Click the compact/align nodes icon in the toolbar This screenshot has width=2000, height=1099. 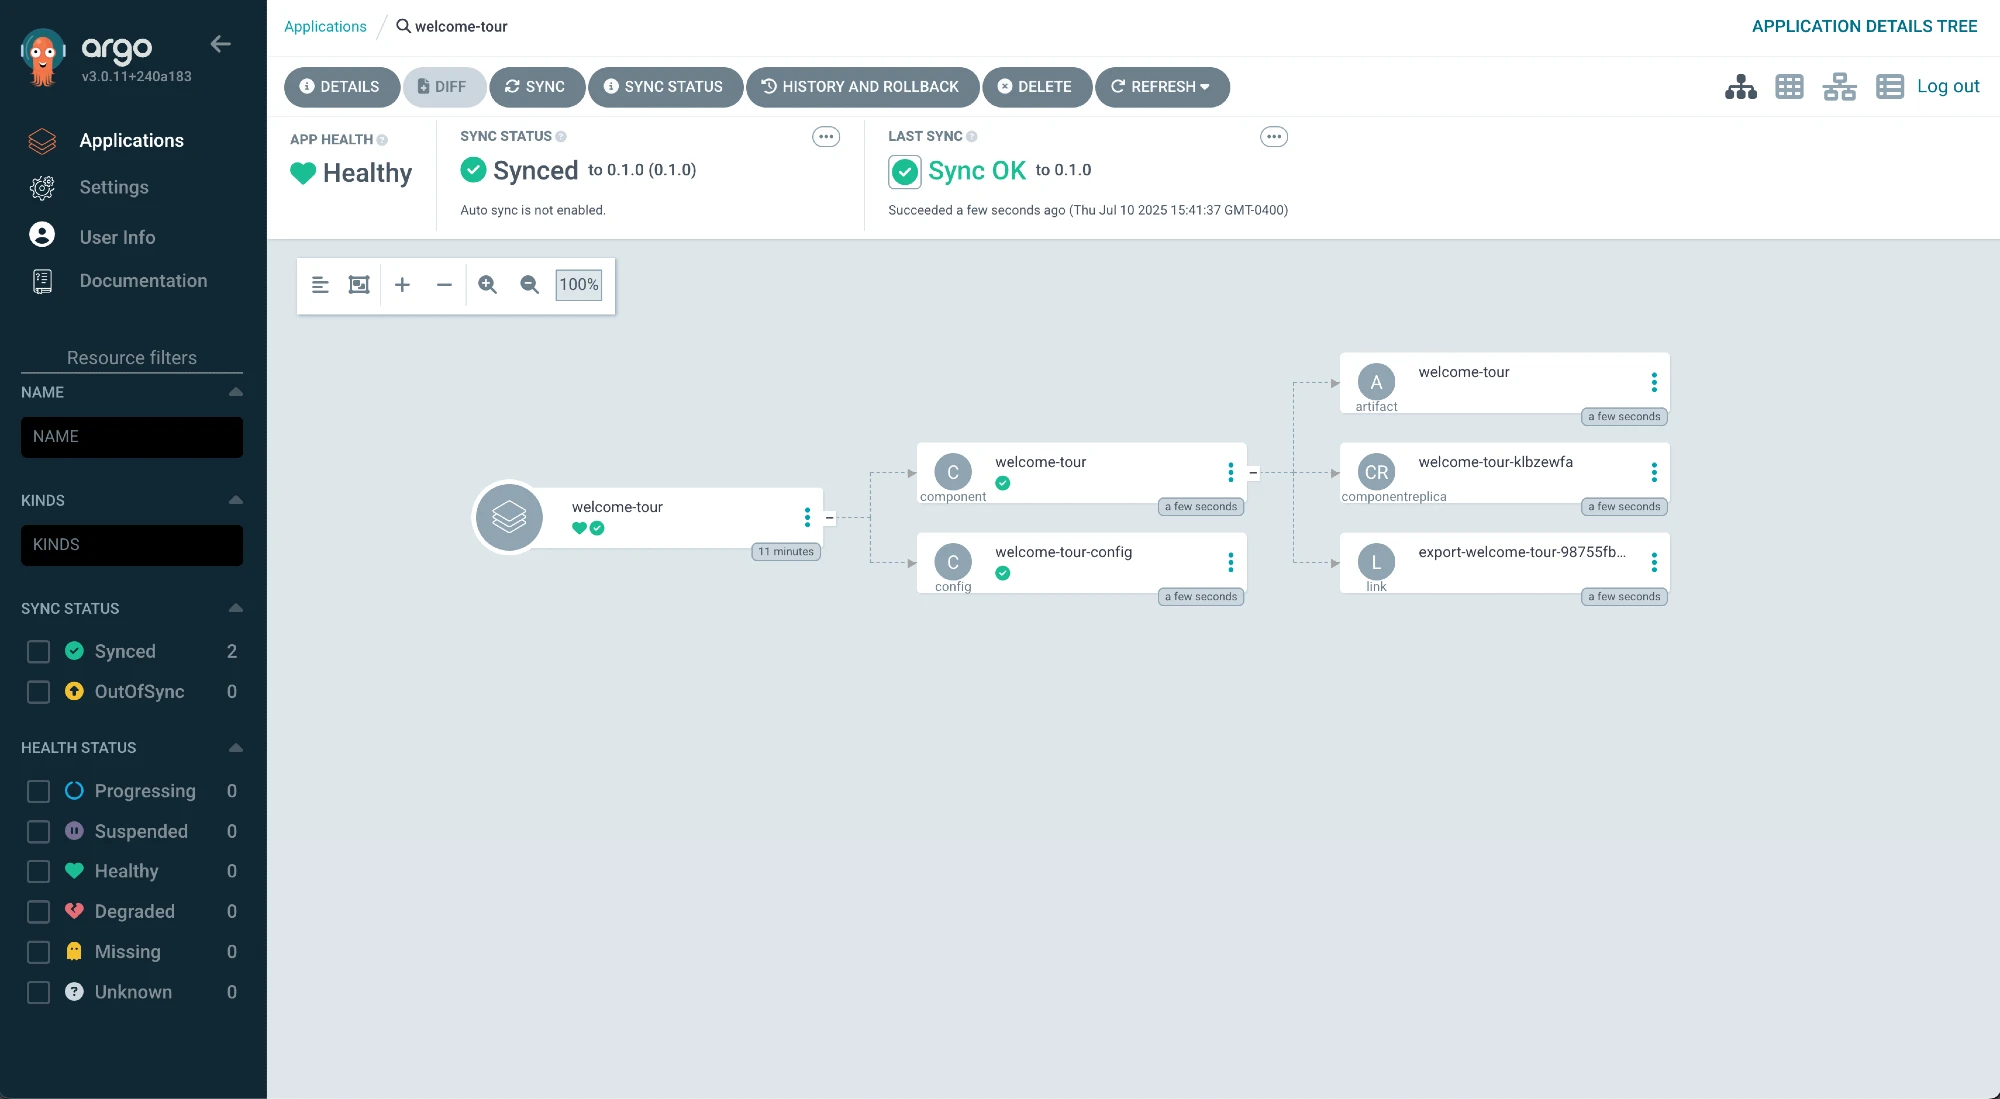pos(320,285)
